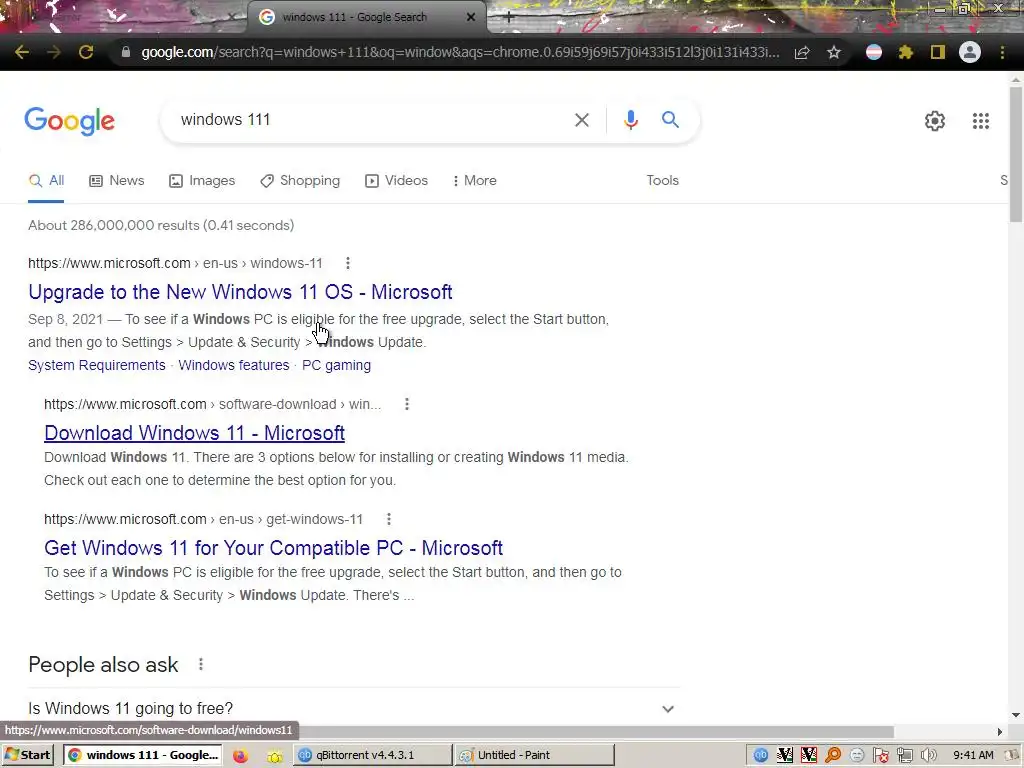This screenshot has width=1024, height=768.
Task: Share this page via the share icon
Action: [802, 52]
